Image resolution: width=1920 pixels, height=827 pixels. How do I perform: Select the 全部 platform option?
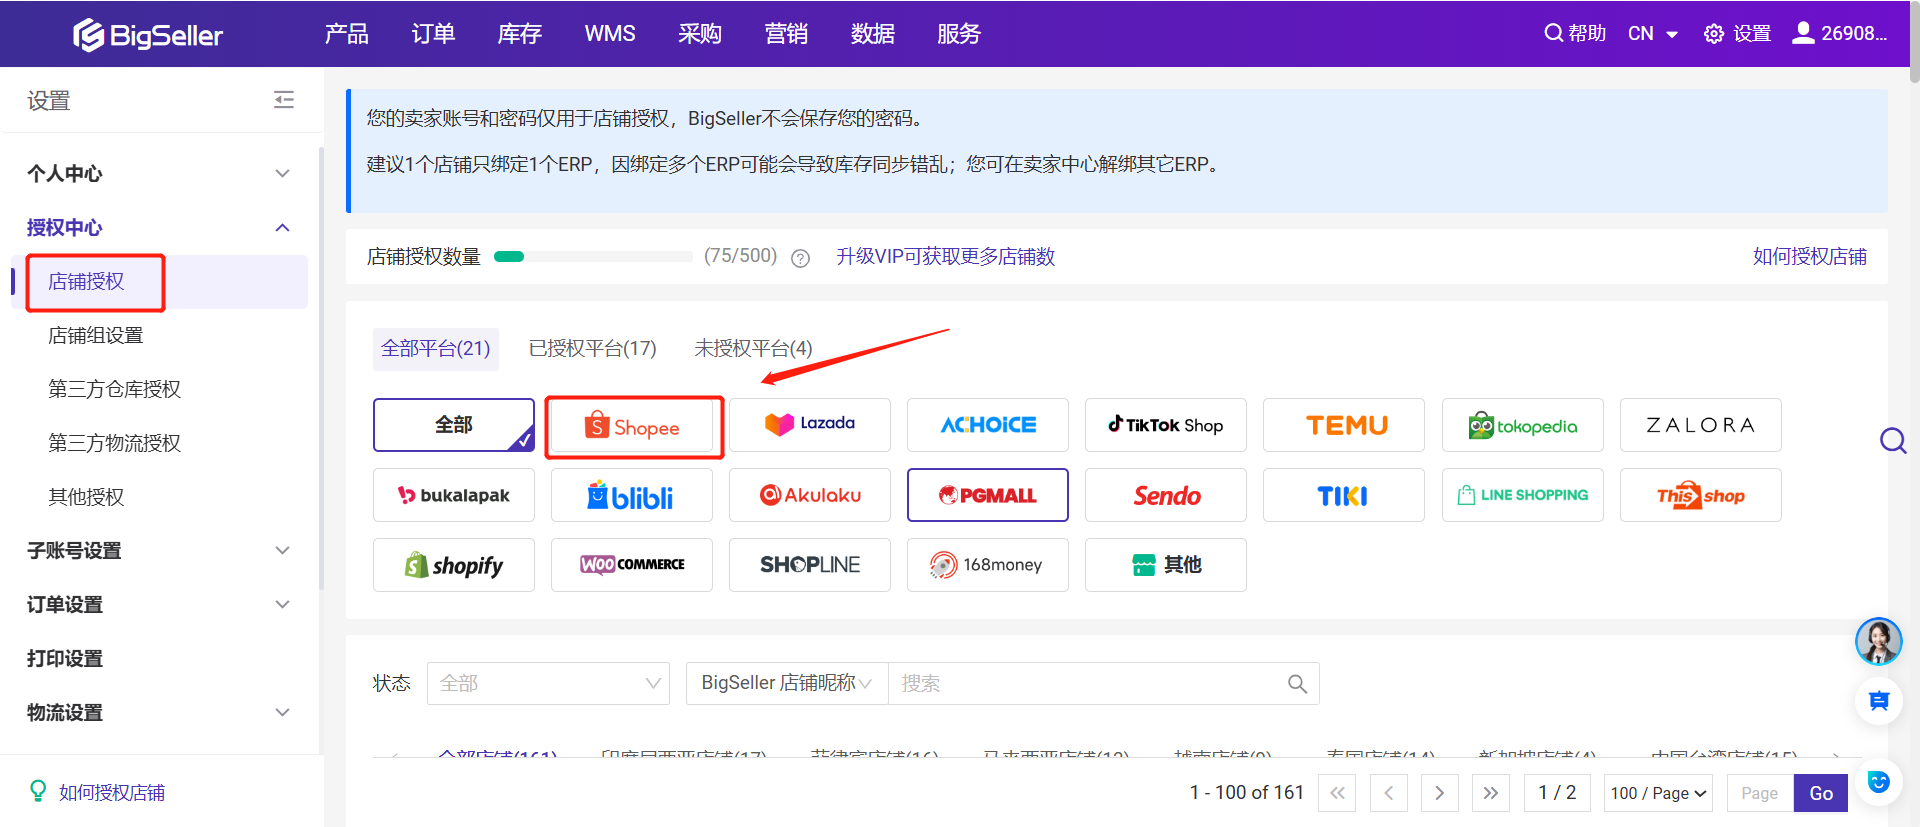click(x=454, y=425)
